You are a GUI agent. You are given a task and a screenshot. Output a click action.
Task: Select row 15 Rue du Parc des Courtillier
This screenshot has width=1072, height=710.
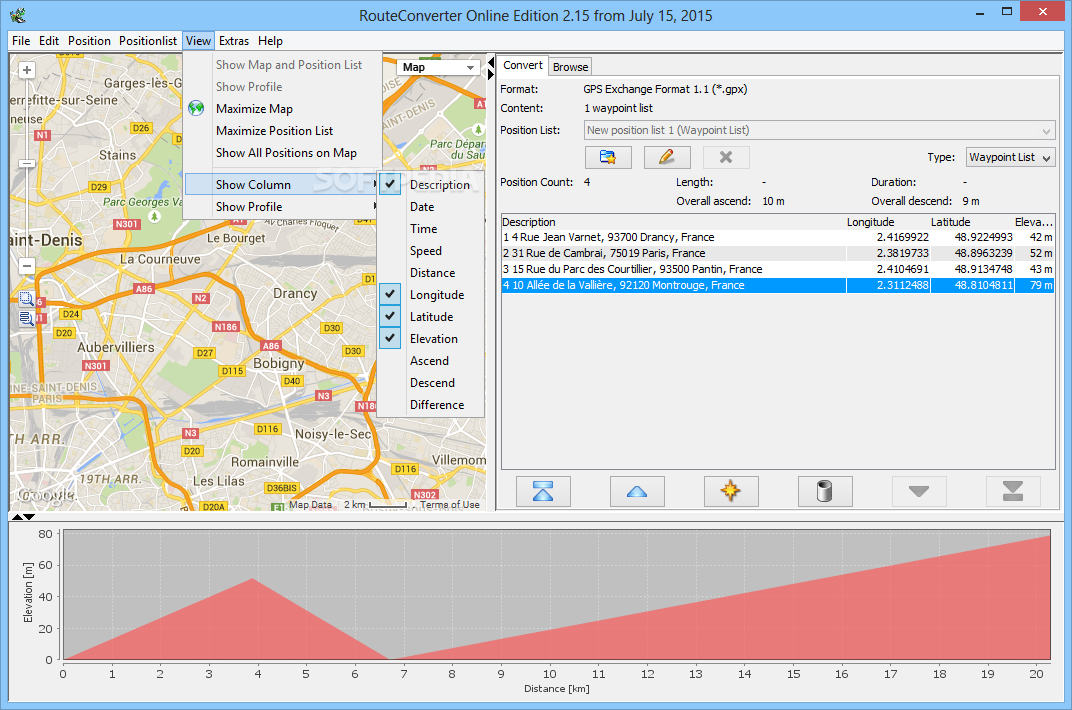pyautogui.click(x=777, y=269)
